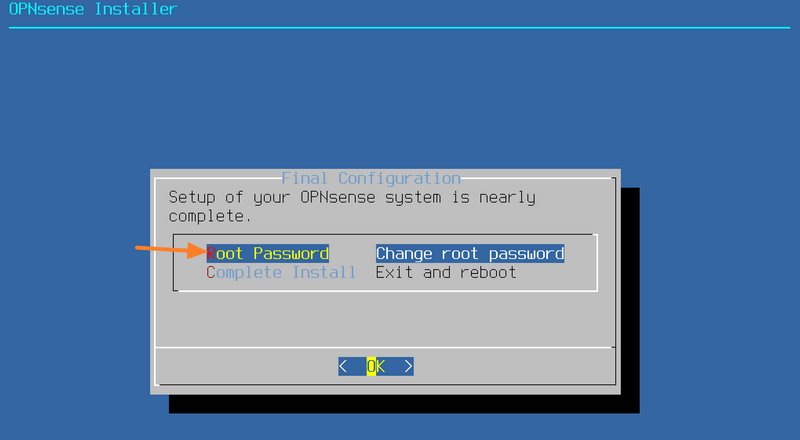Select the Root Password menu entry
This screenshot has width=800, height=440.
(x=268, y=254)
